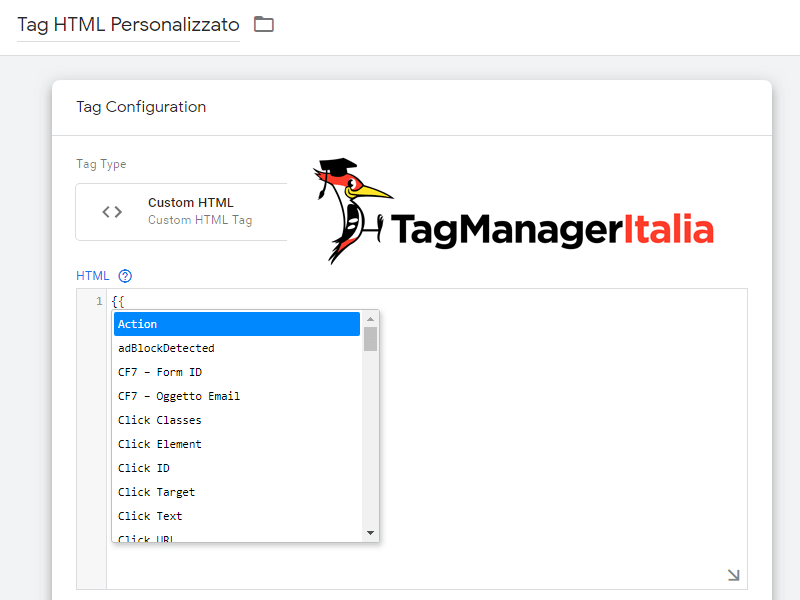The height and width of the screenshot is (600, 800).
Task: Click the variable list scrollbar thumb
Action: tap(370, 339)
